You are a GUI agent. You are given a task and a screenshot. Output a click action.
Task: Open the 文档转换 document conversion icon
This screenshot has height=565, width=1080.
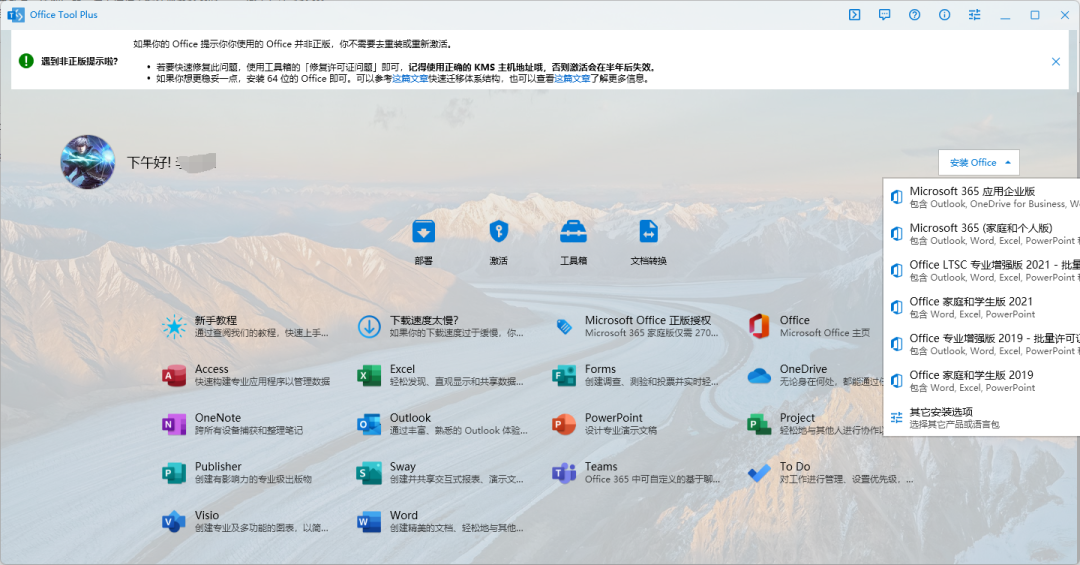coord(648,232)
